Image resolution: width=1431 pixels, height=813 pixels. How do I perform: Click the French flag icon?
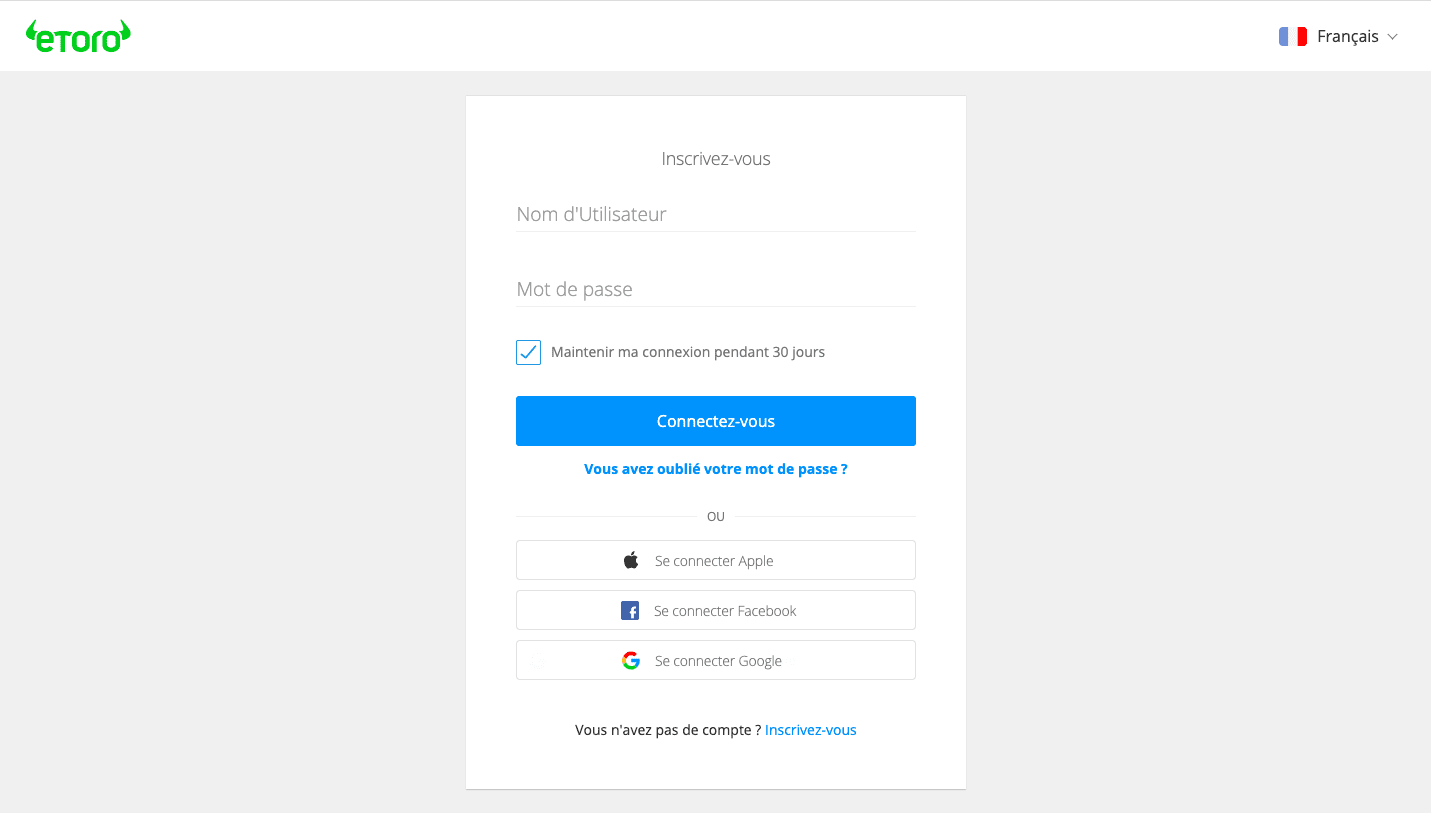[1293, 36]
